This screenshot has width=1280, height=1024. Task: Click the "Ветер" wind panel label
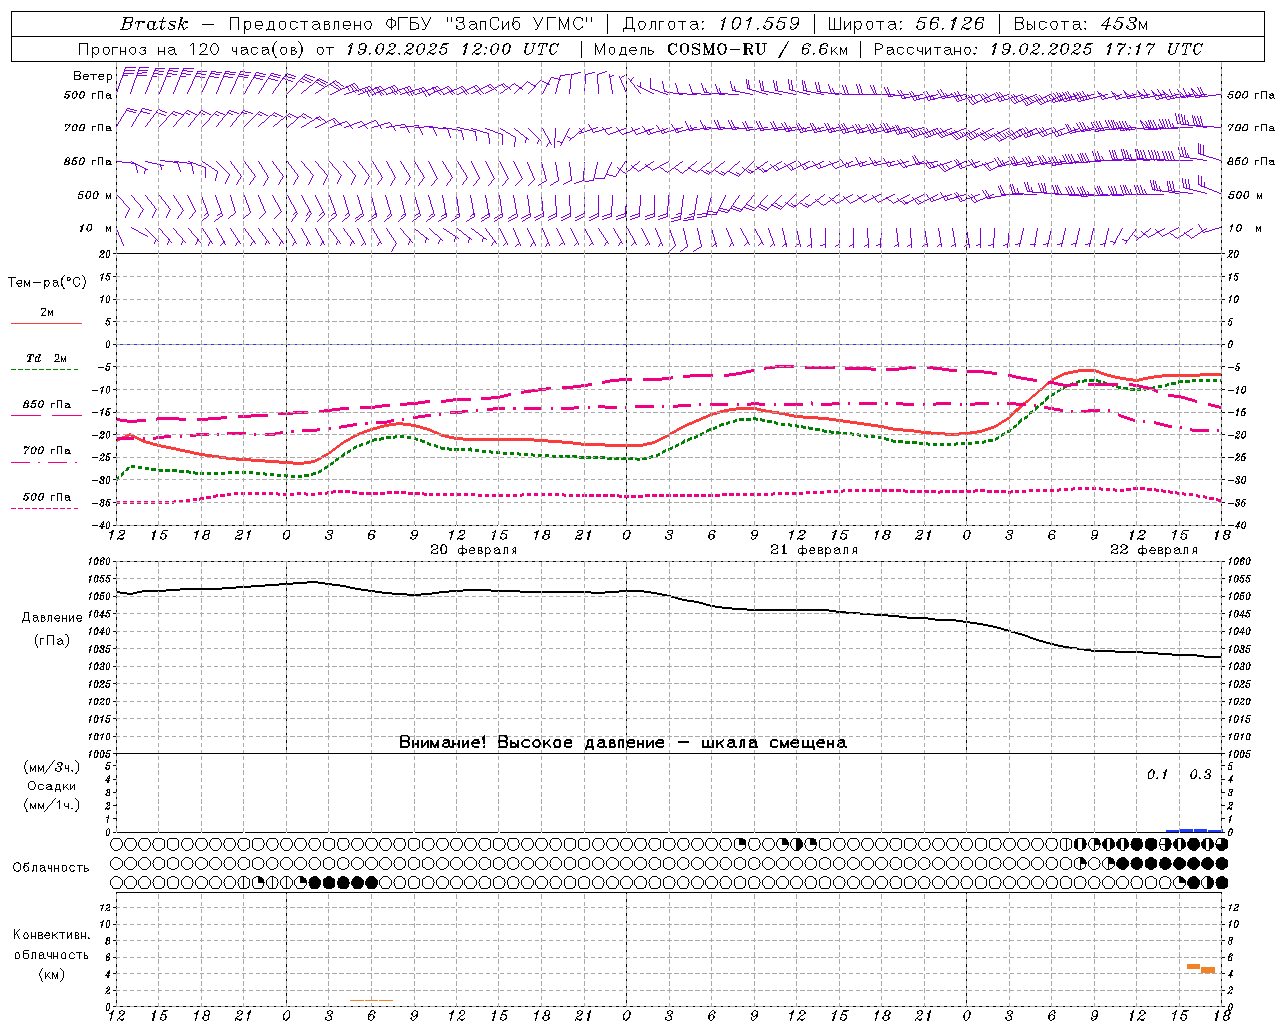(92, 76)
